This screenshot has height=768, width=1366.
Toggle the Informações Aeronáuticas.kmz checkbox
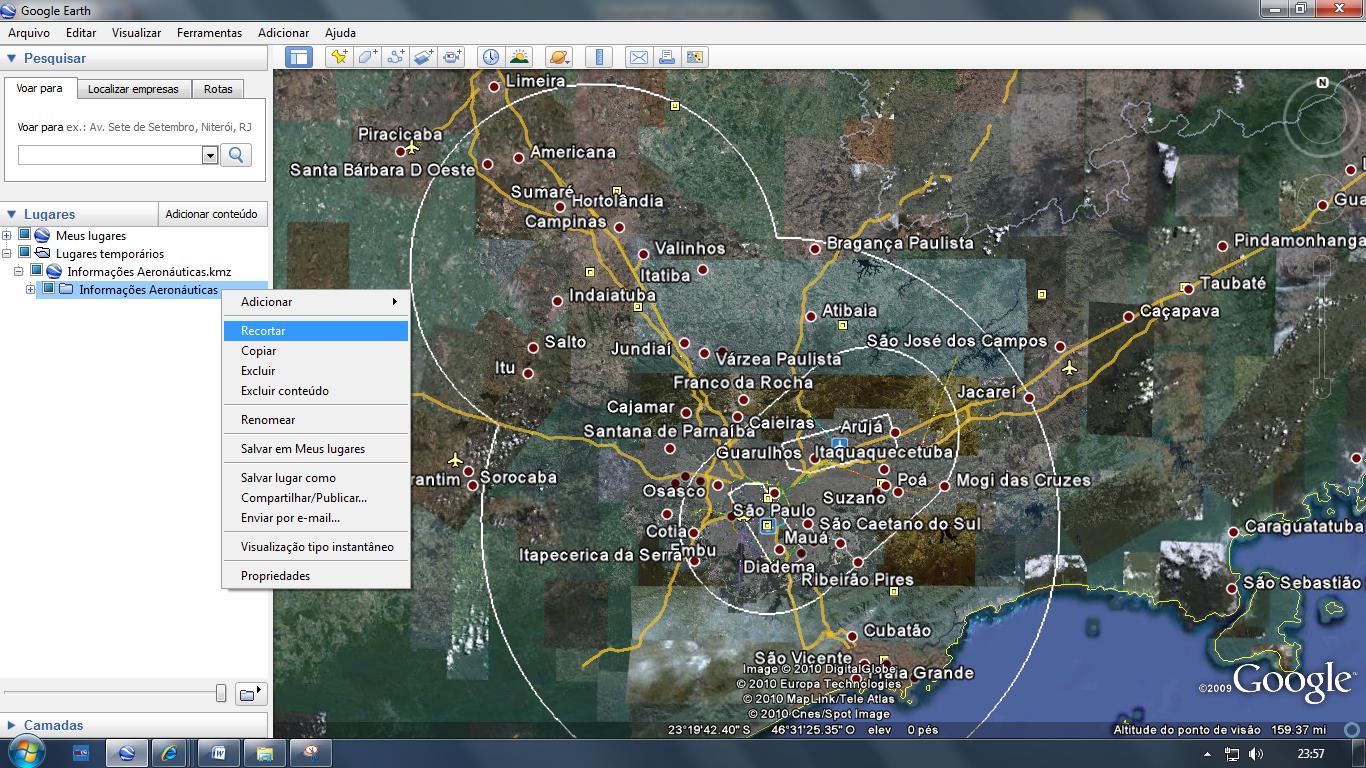37,271
